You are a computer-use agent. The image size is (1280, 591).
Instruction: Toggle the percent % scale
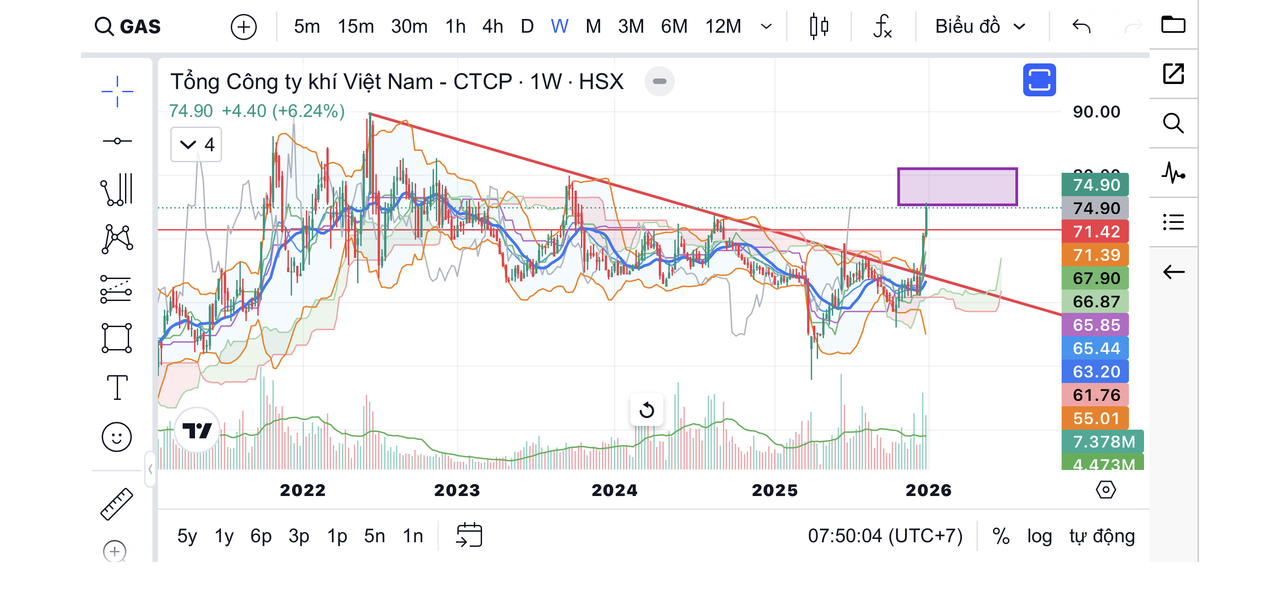(1001, 536)
